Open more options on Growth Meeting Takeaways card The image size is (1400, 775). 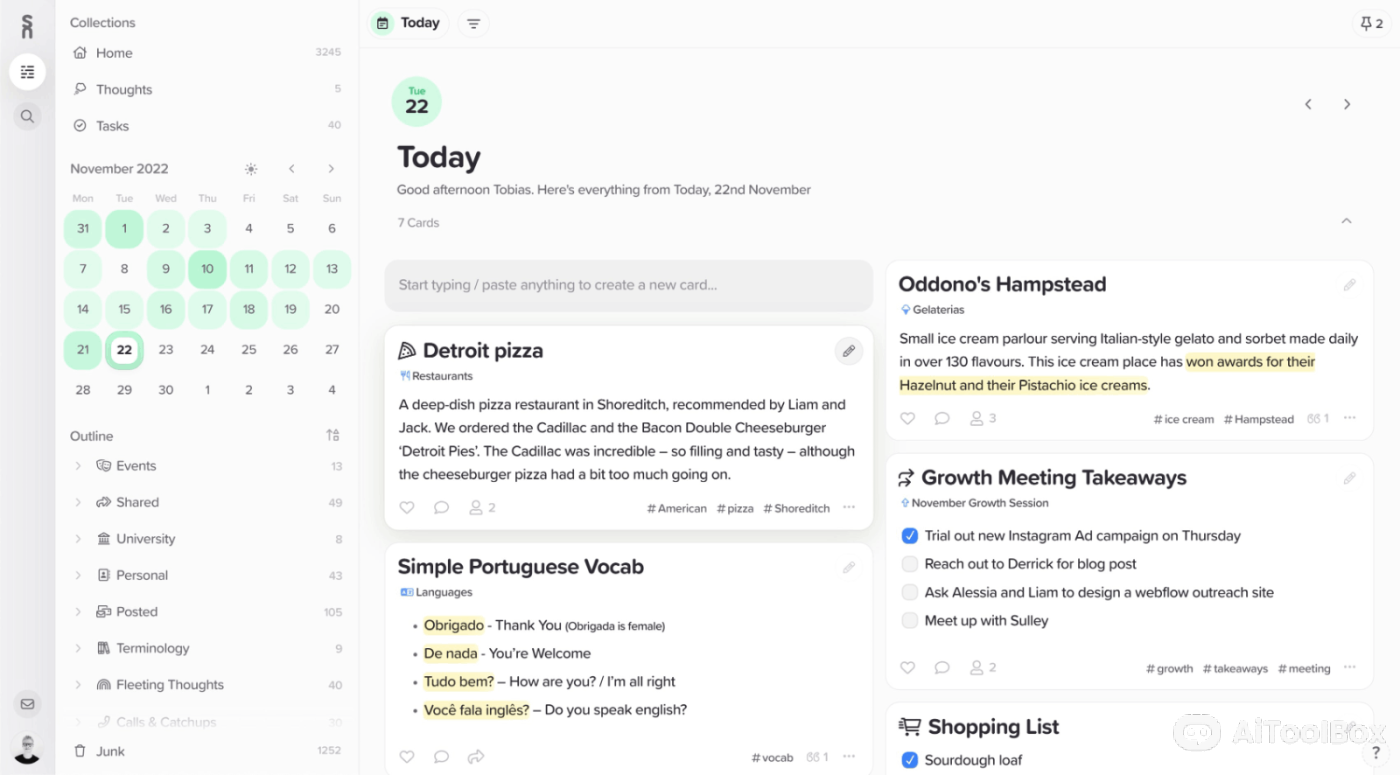pyautogui.click(x=1350, y=667)
